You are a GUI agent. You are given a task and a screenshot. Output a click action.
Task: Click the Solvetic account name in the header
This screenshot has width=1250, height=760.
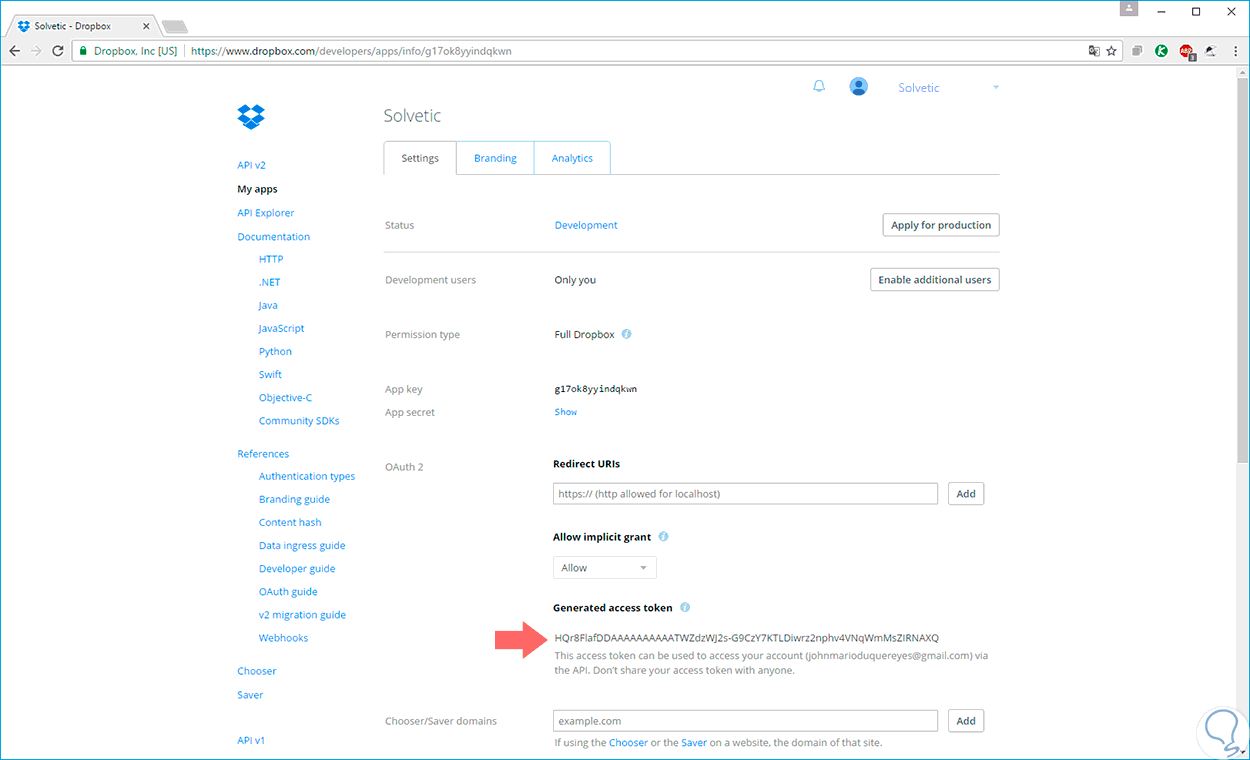pos(918,88)
